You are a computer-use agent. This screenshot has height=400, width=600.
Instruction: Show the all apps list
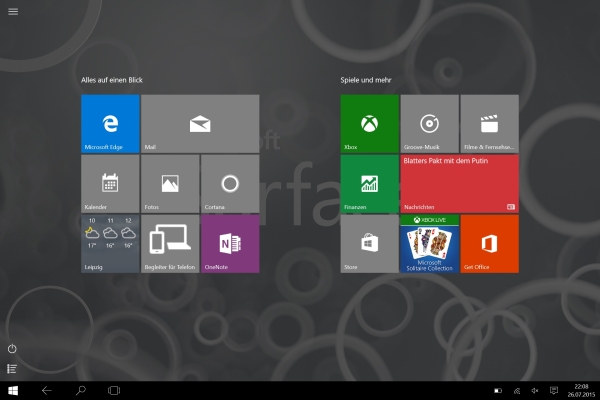(12, 369)
